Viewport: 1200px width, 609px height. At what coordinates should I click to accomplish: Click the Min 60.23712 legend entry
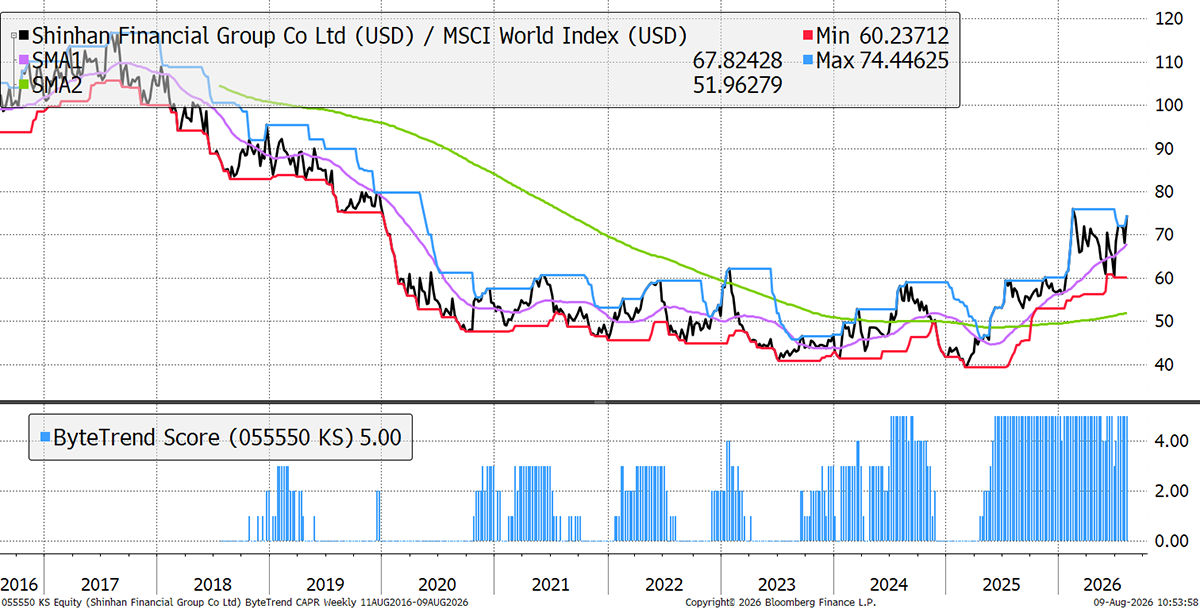coord(882,37)
